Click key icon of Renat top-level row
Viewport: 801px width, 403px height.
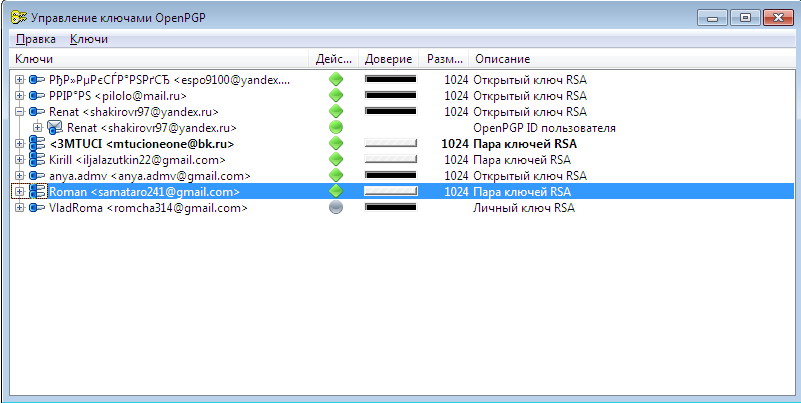pos(37,111)
